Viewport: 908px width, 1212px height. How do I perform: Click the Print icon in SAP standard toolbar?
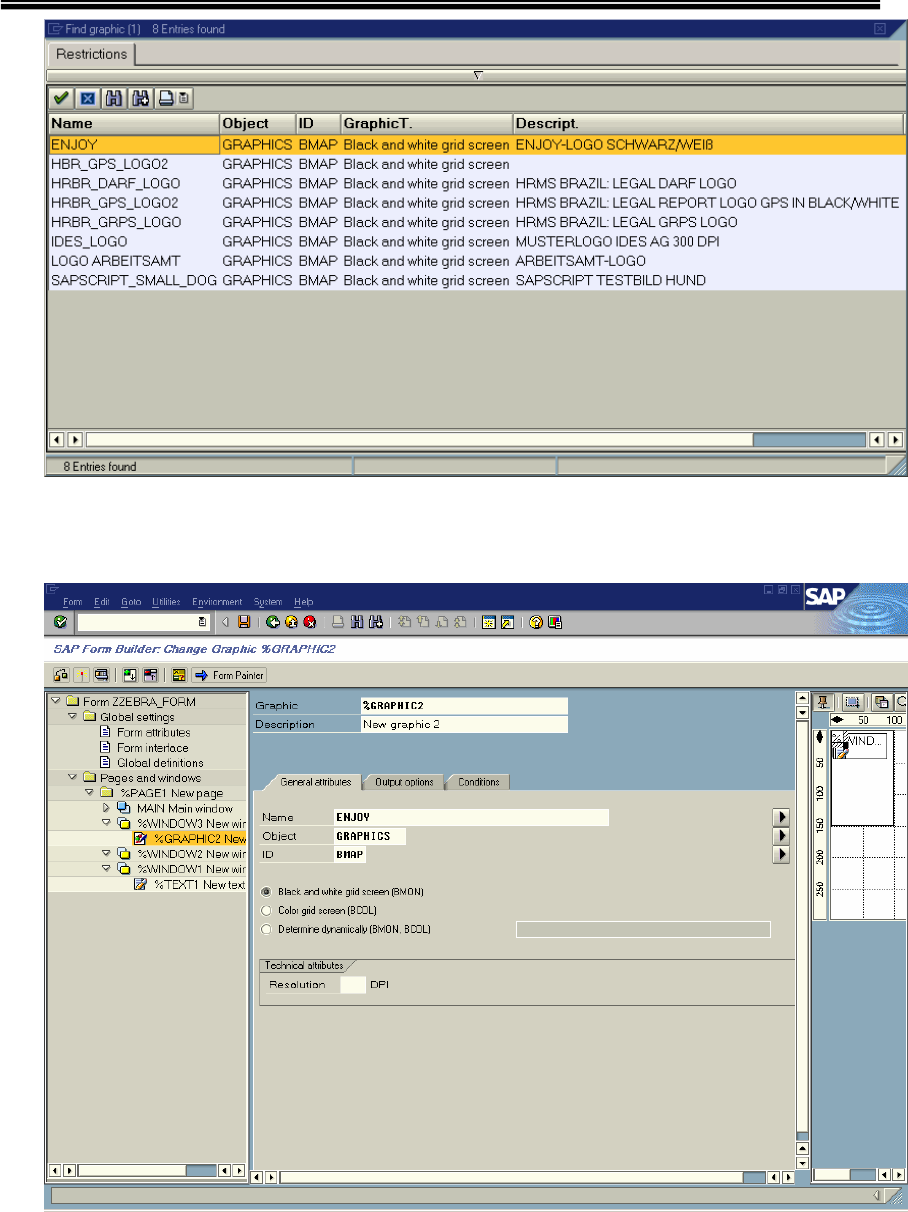point(339,622)
